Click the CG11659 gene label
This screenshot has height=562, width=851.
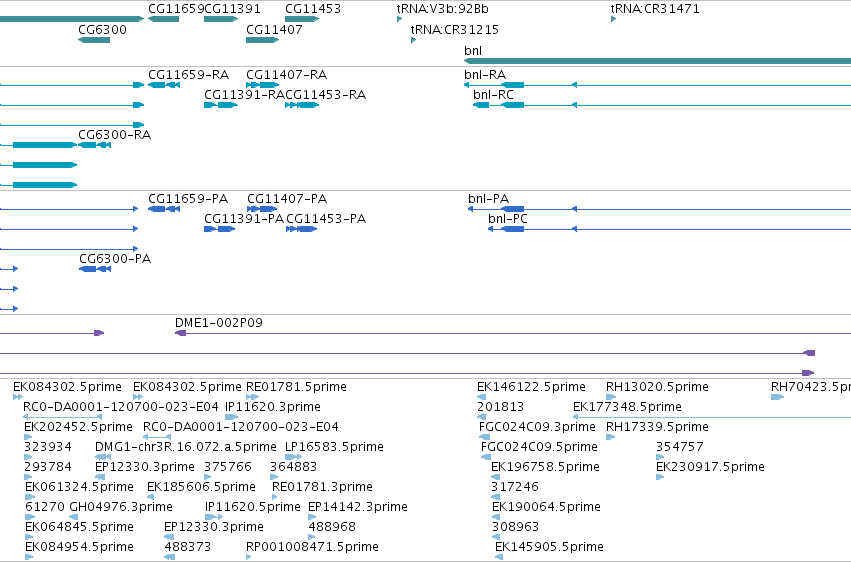tap(176, 9)
